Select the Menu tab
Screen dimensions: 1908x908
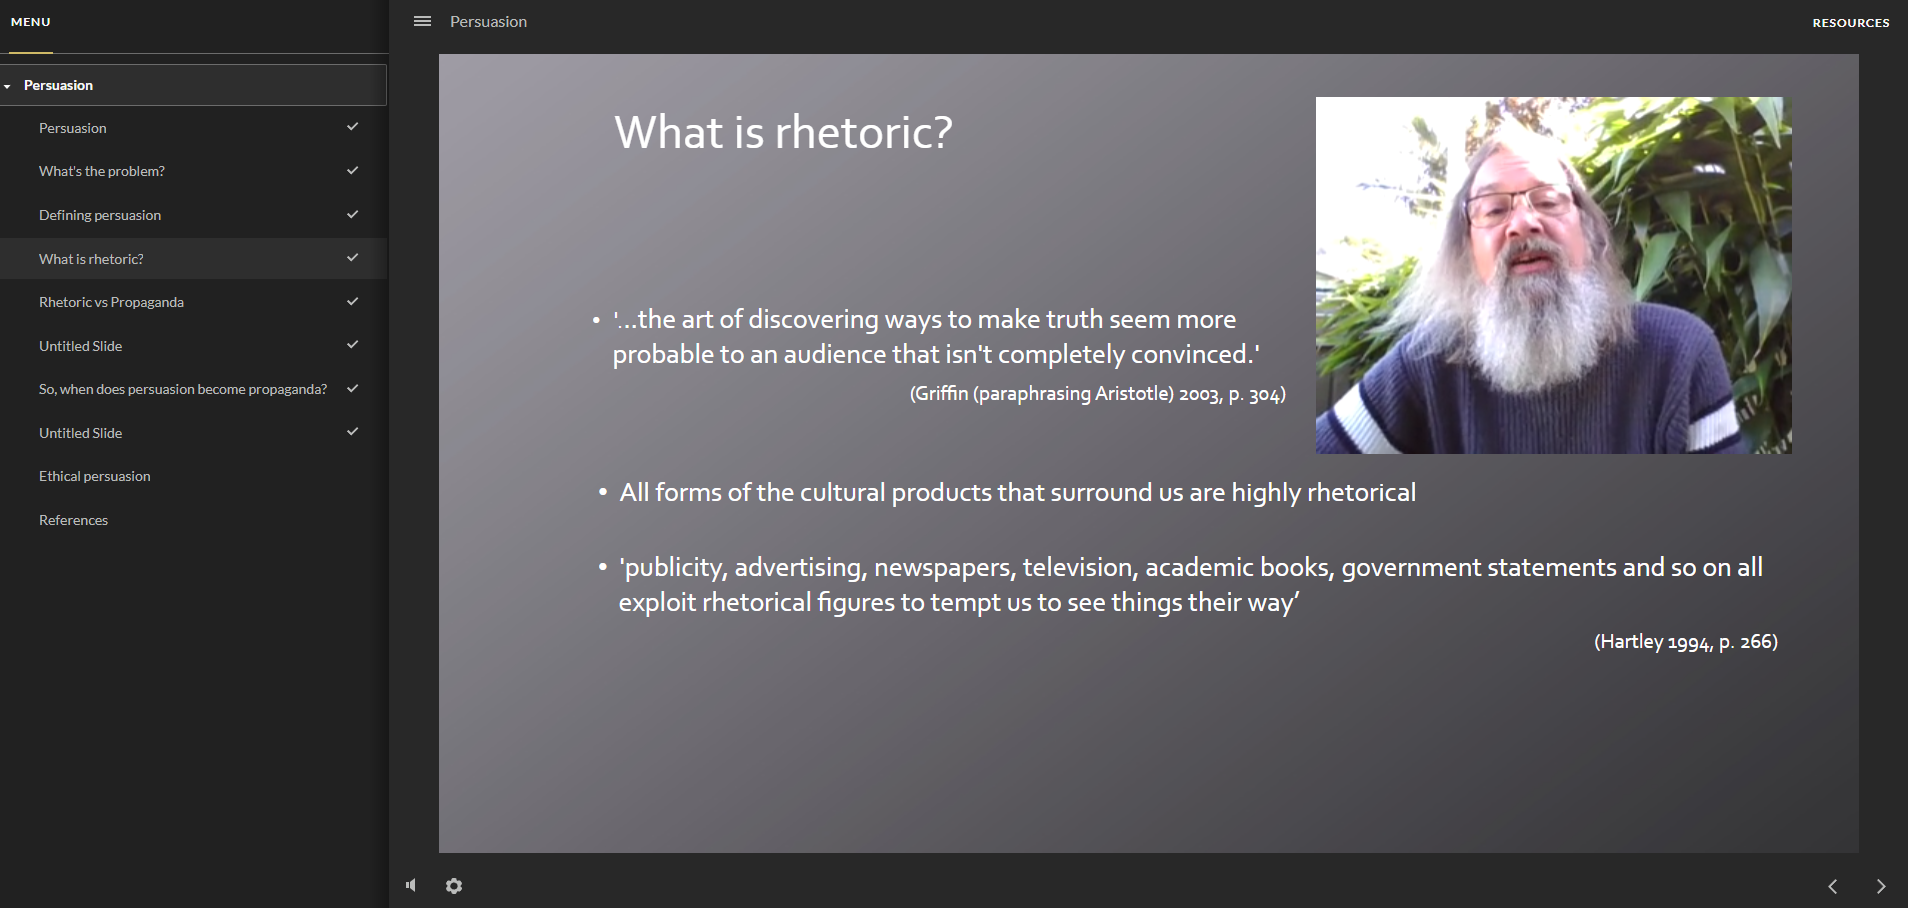[x=31, y=22]
